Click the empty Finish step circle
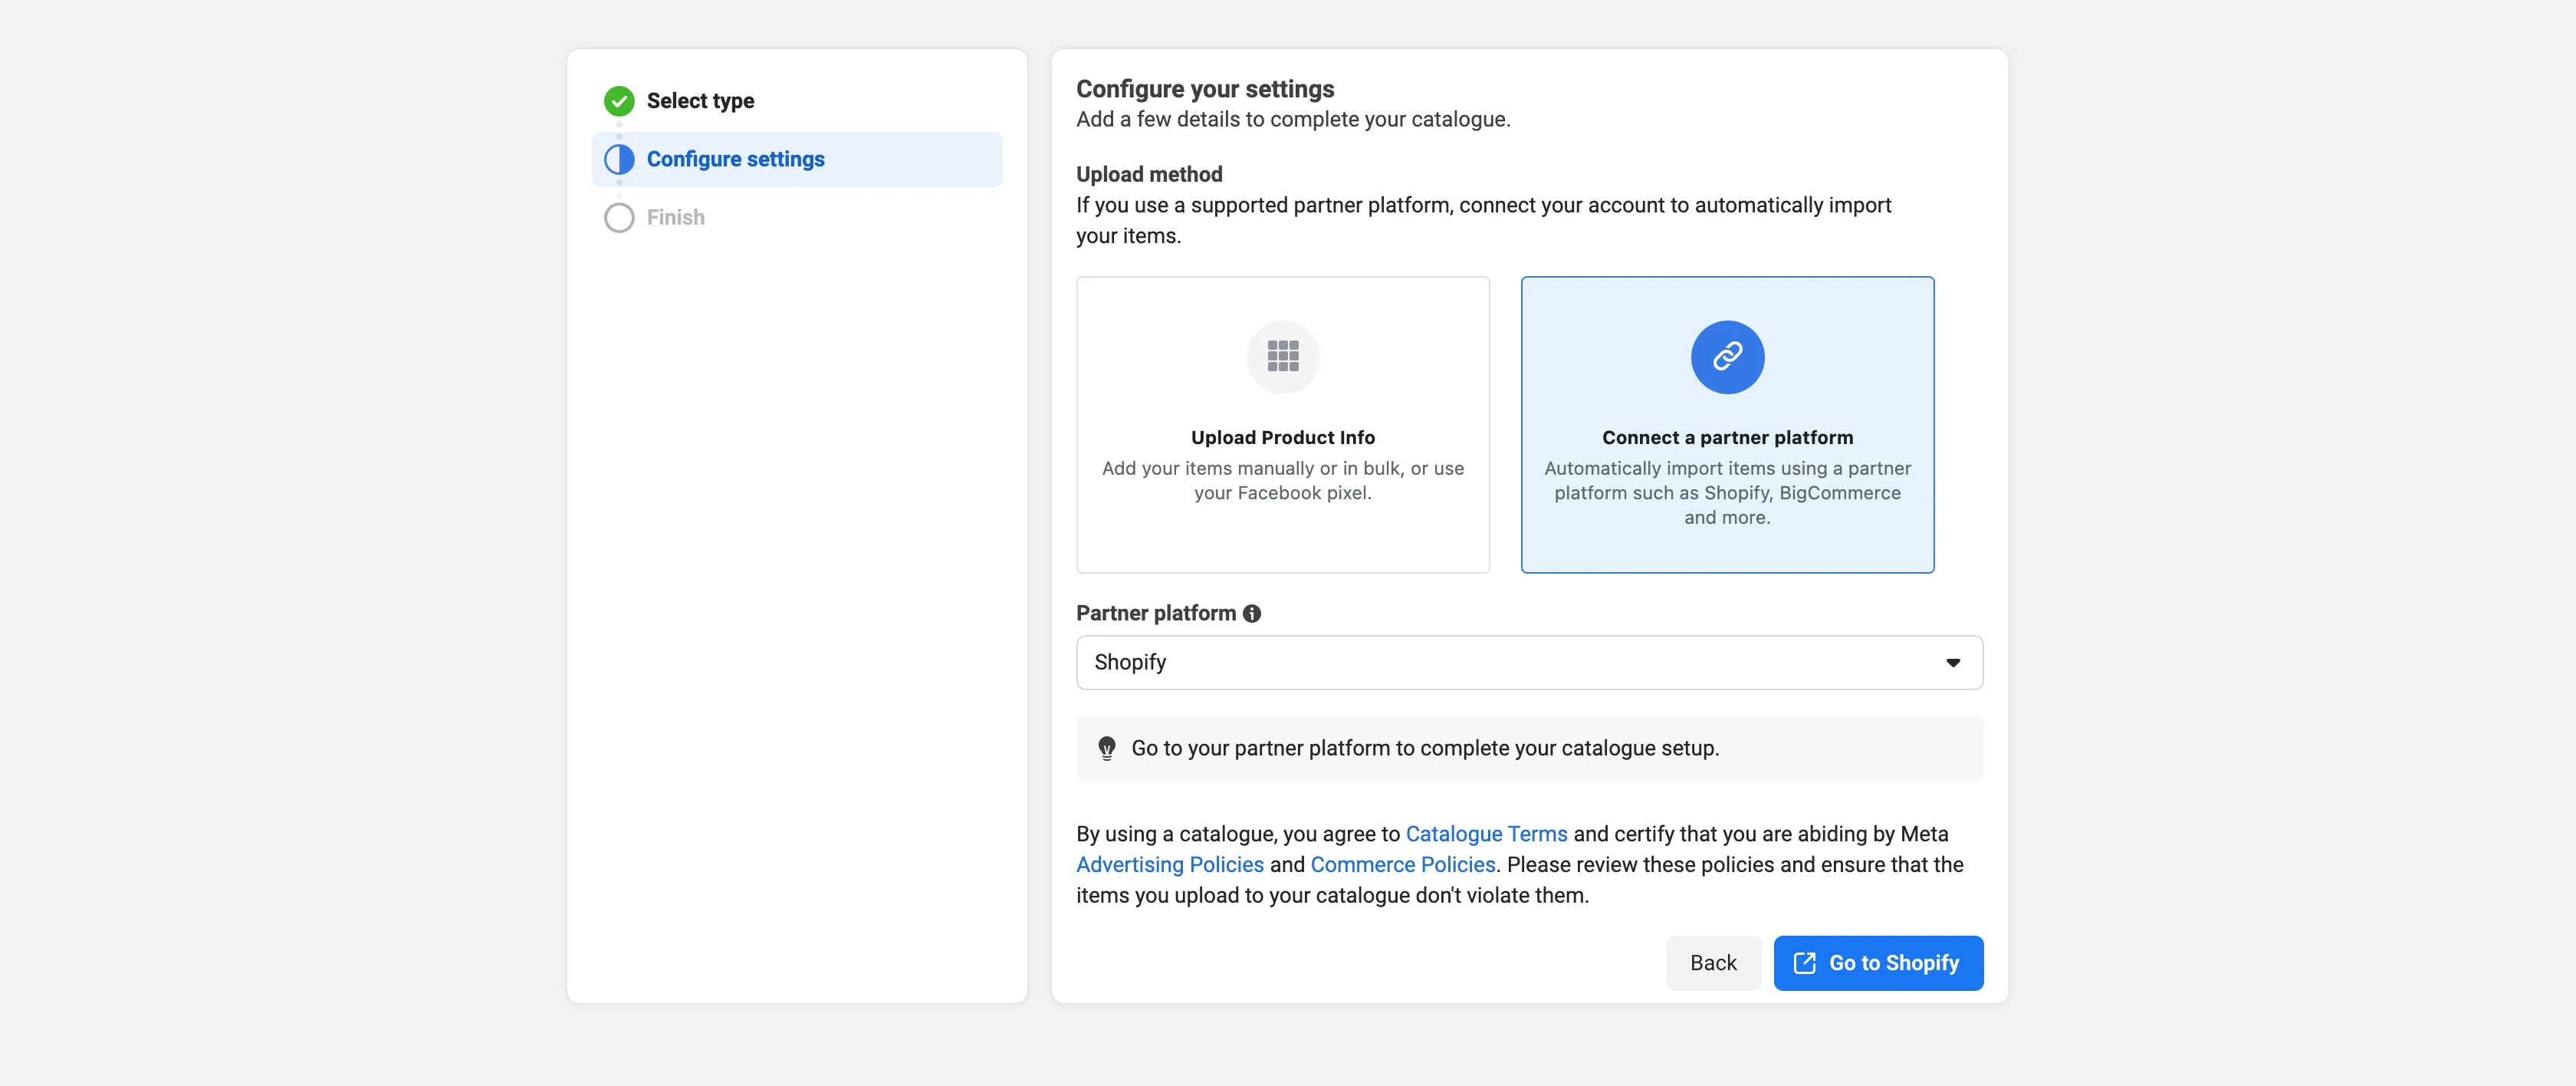 [619, 218]
